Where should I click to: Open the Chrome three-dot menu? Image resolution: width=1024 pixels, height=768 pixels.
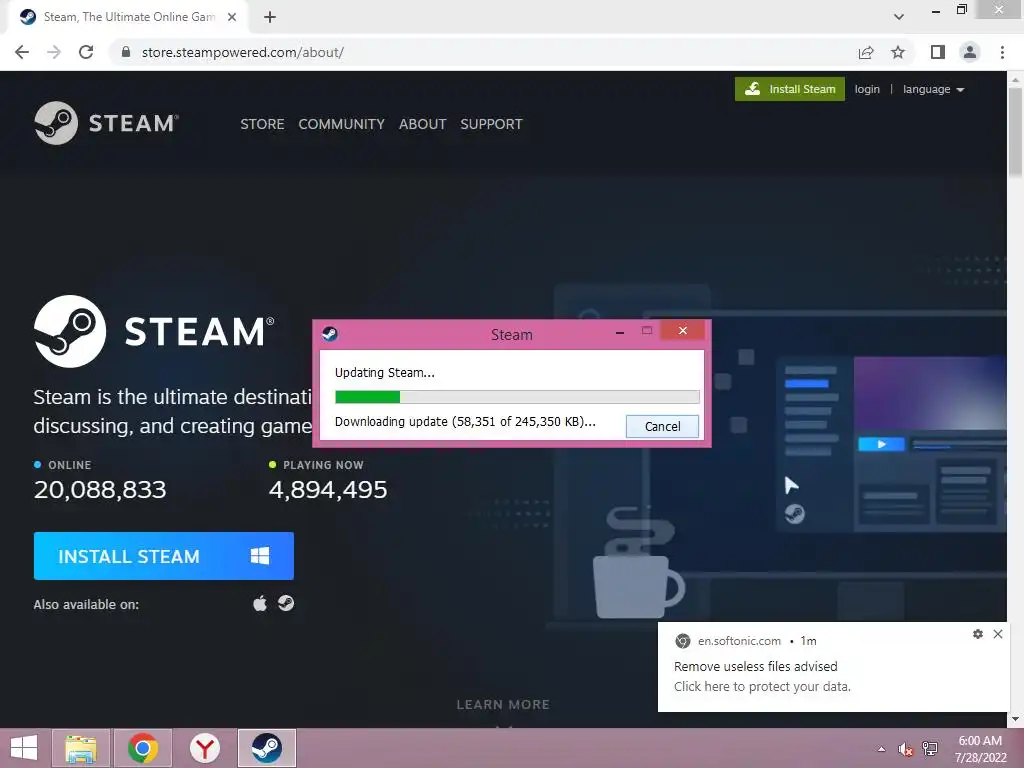[x=1002, y=52]
